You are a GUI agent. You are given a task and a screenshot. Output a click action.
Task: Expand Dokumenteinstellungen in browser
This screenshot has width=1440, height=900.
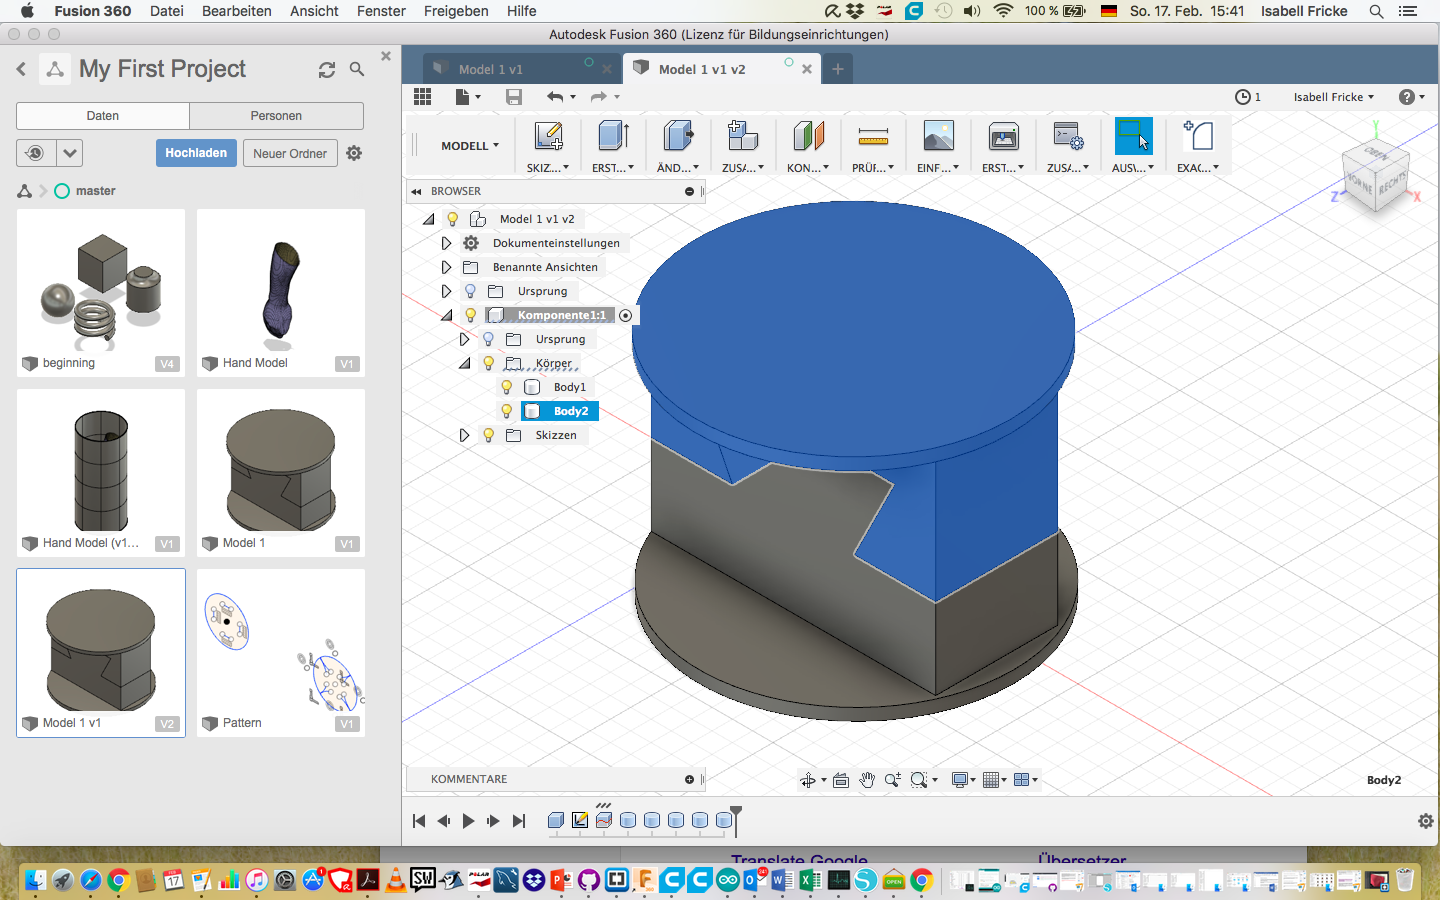(446, 243)
